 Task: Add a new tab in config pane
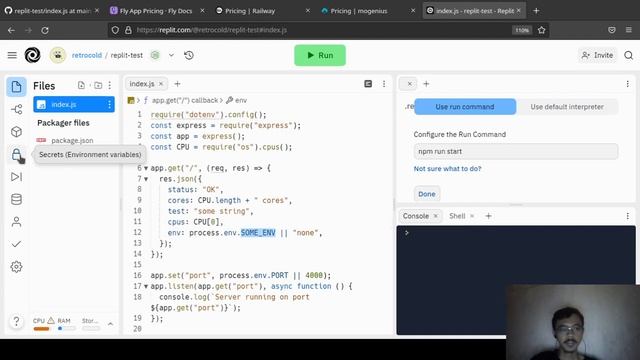tap(426, 84)
